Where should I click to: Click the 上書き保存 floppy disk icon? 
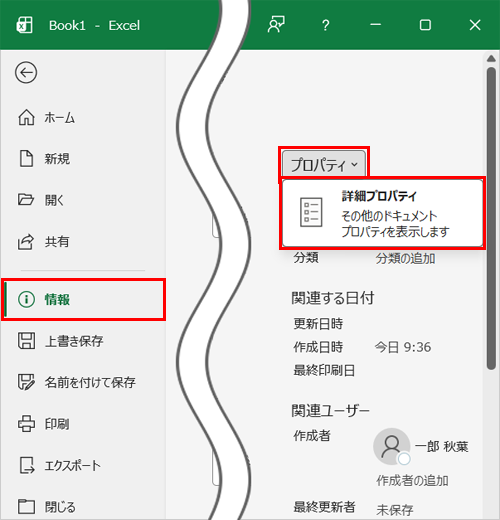(26, 341)
